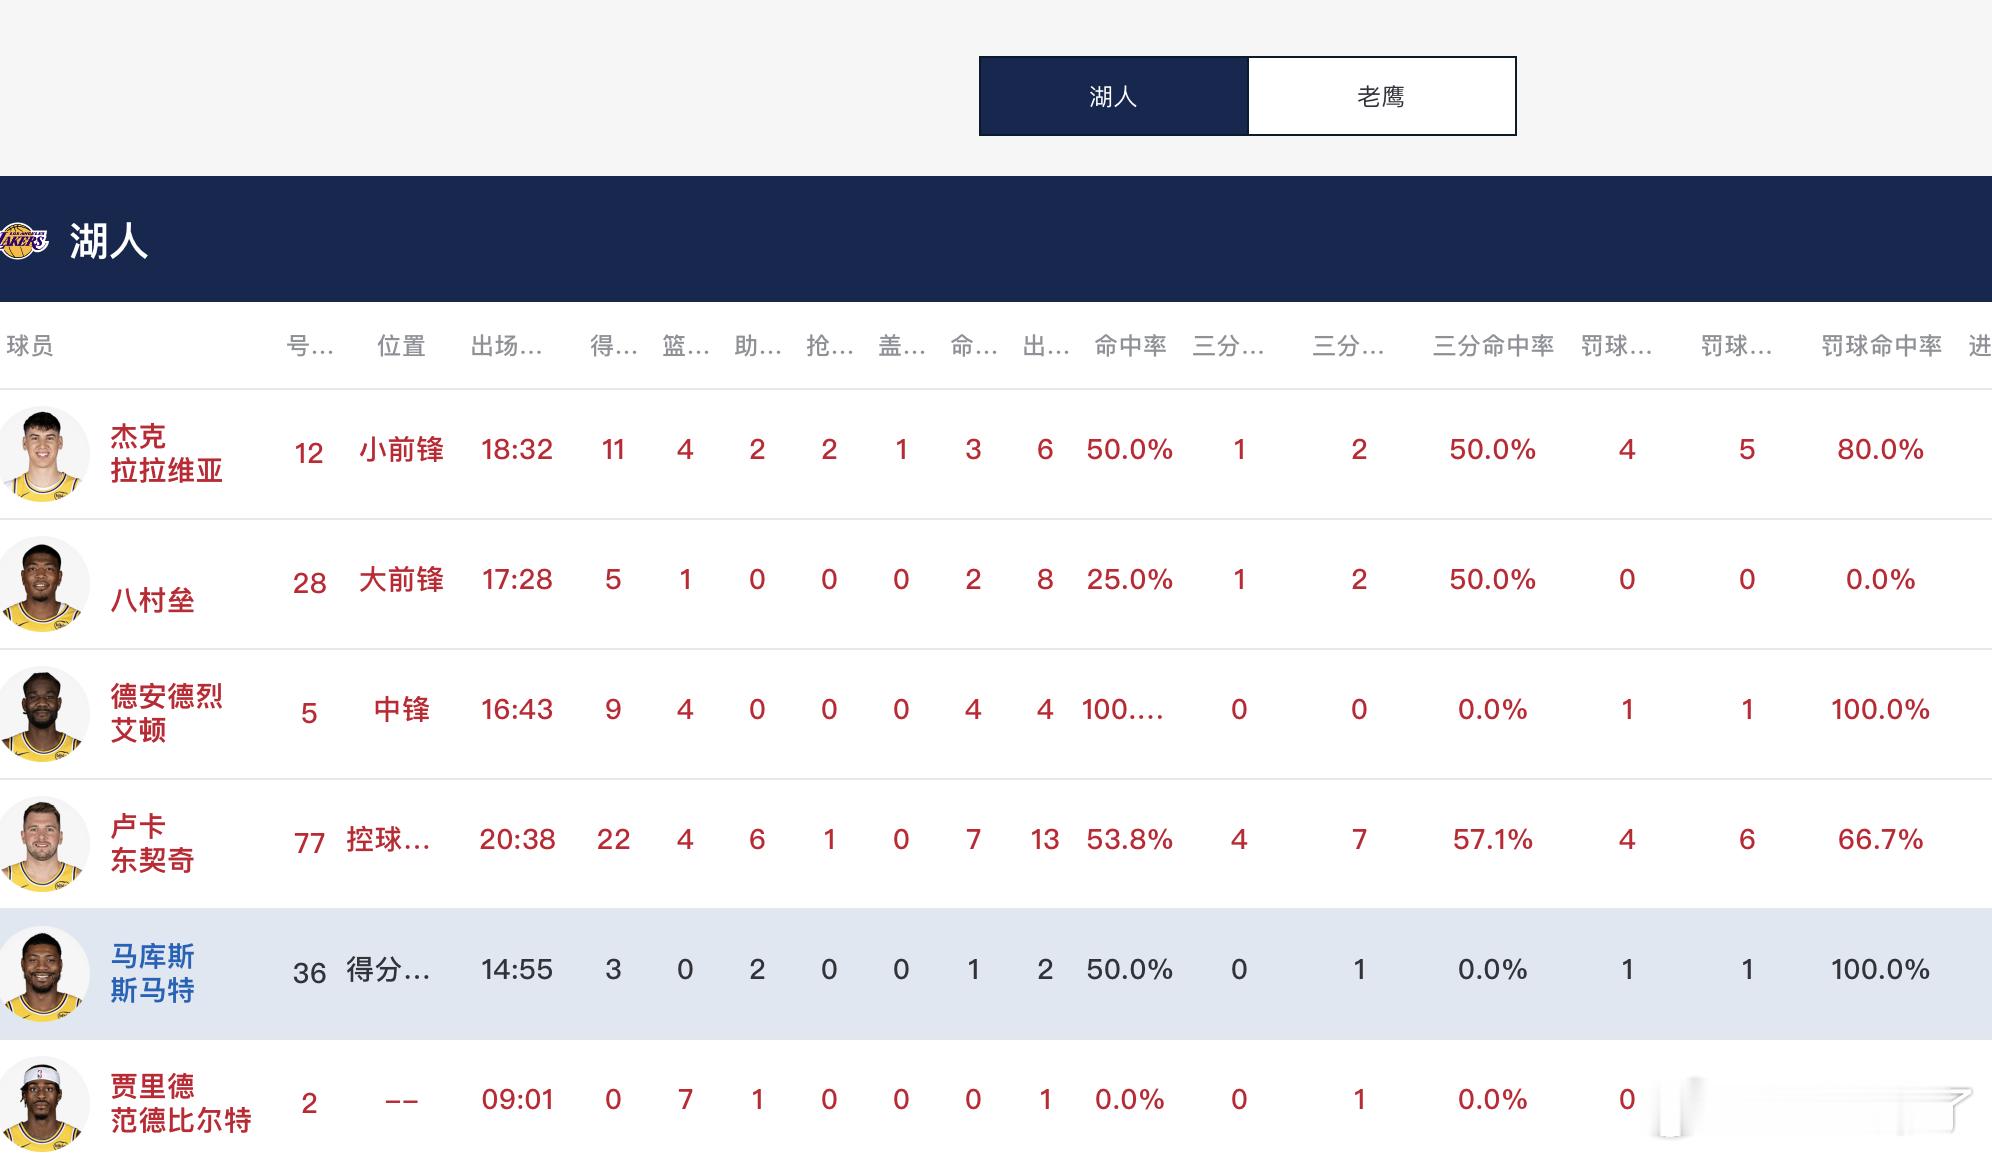Select the 湖人 team tab
The width and height of the screenshot is (1992, 1158).
click(x=1113, y=96)
